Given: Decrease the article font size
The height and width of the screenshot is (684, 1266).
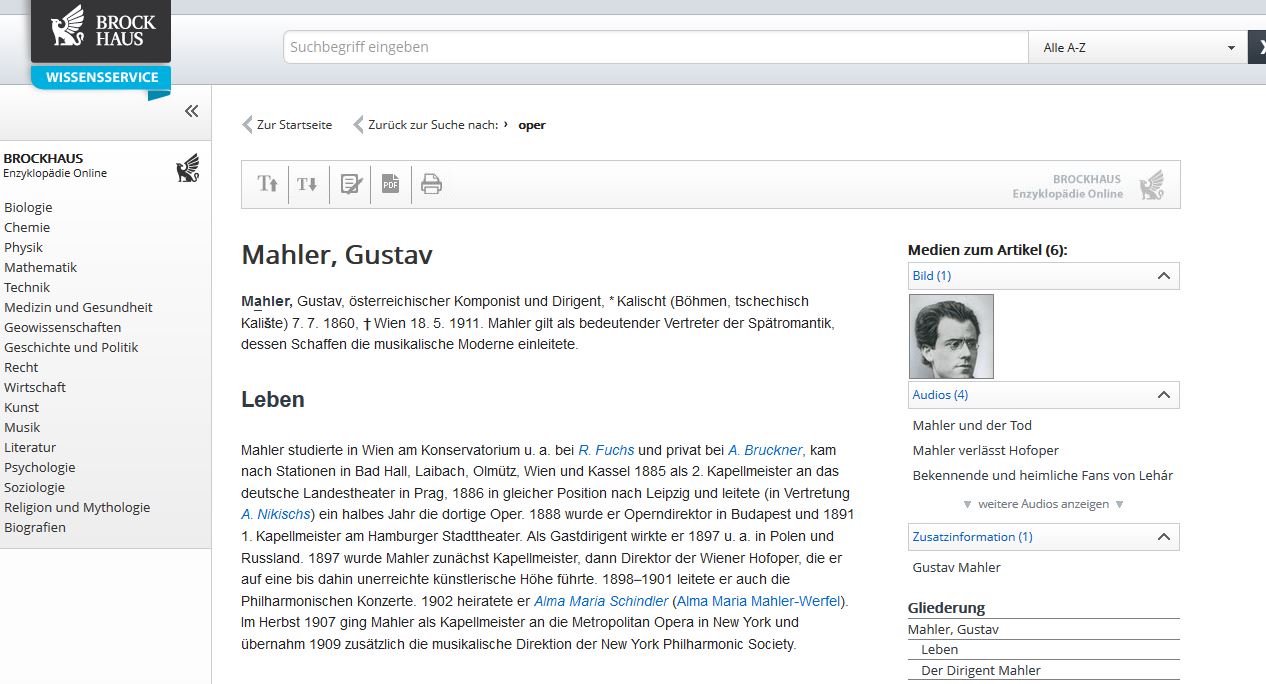Looking at the screenshot, I should (x=308, y=184).
